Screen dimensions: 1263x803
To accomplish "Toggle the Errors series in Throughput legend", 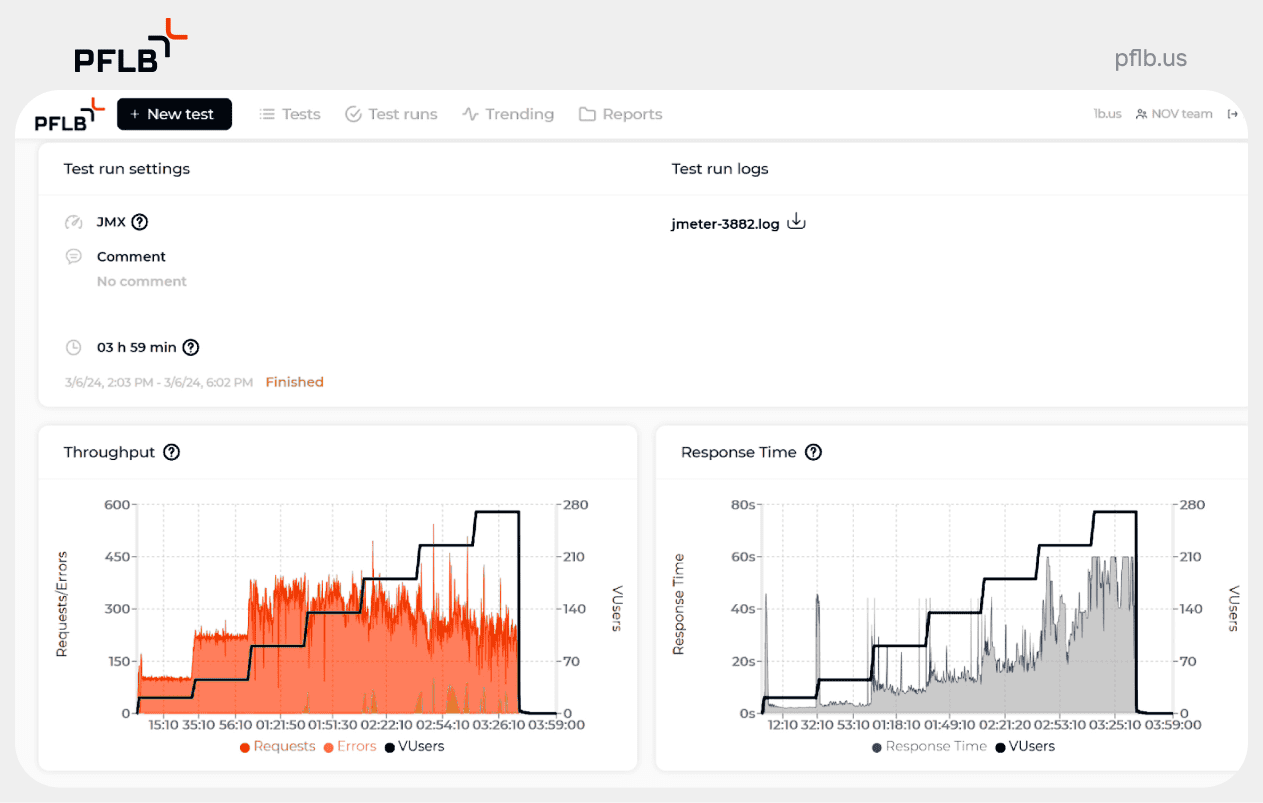I will coord(350,746).
